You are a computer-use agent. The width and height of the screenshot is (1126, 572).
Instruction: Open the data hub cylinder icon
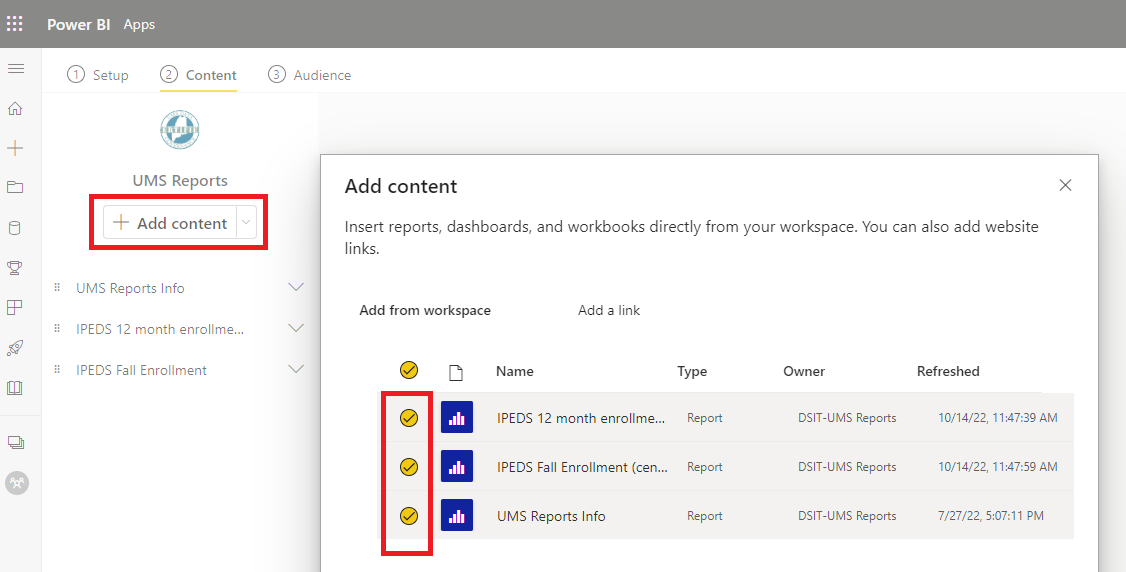pos(15,228)
